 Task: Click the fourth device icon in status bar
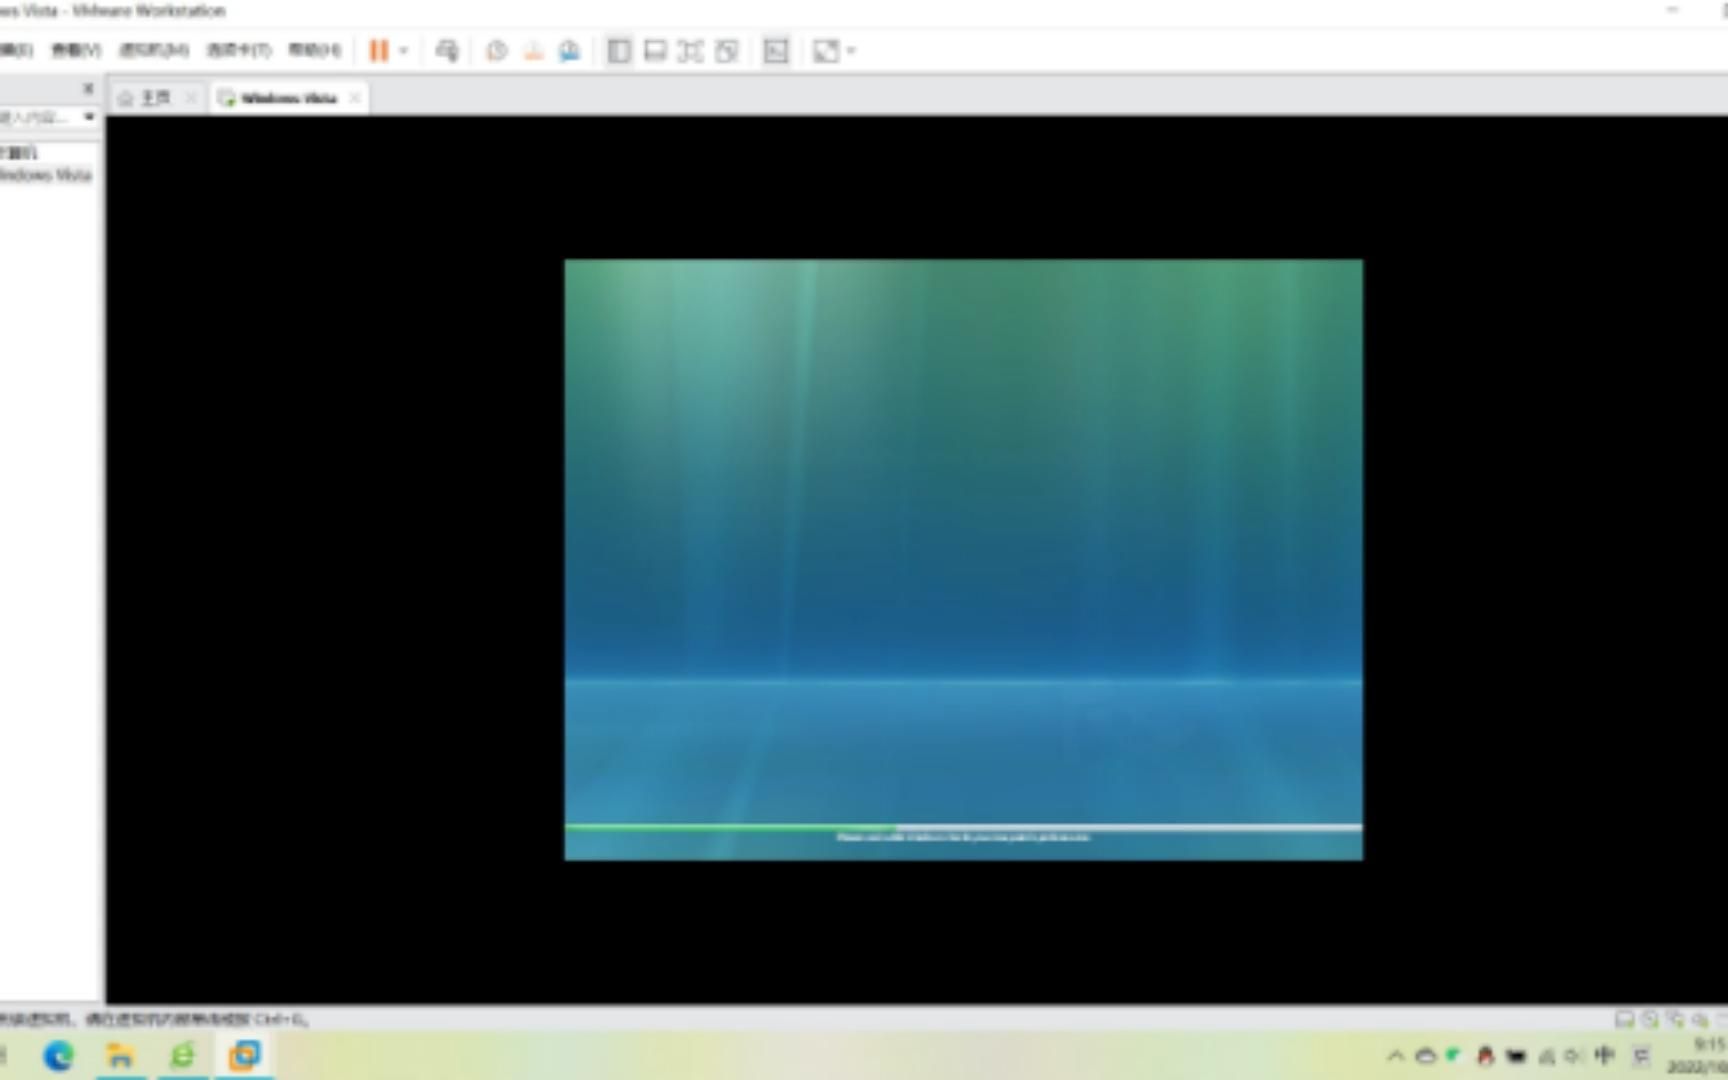point(1699,1019)
